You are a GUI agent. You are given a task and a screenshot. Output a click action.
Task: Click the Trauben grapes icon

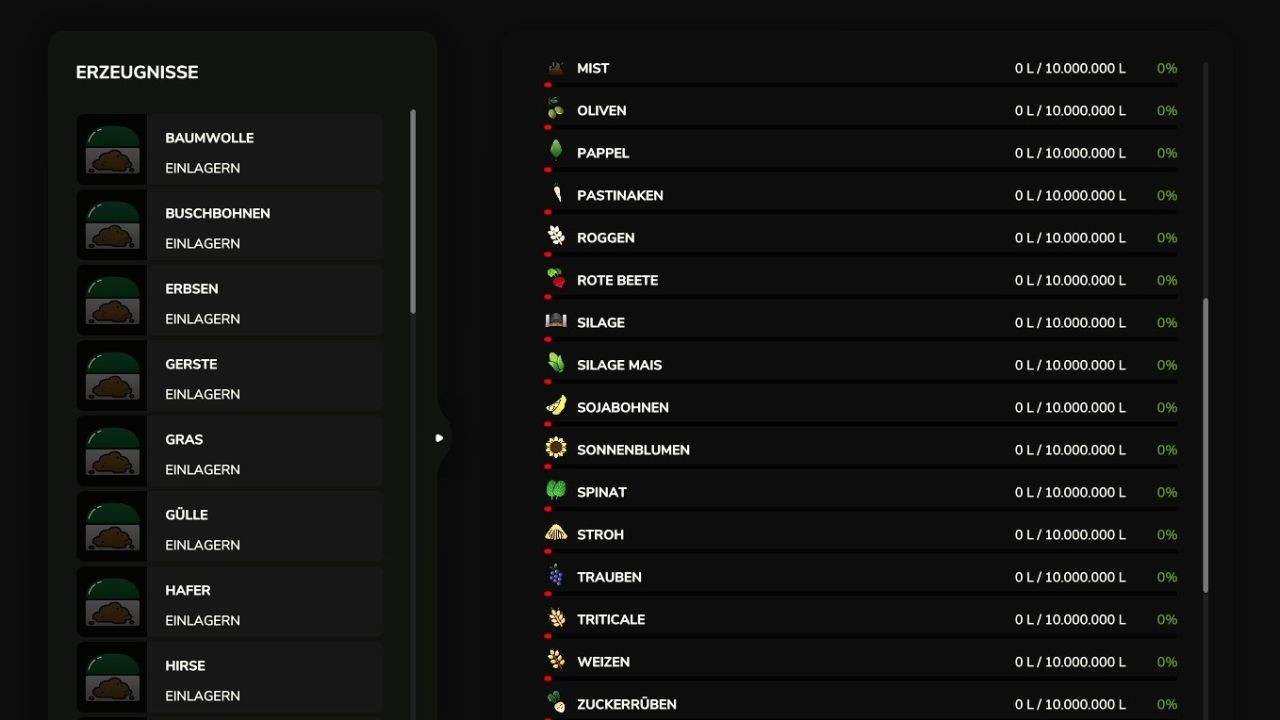coord(556,575)
